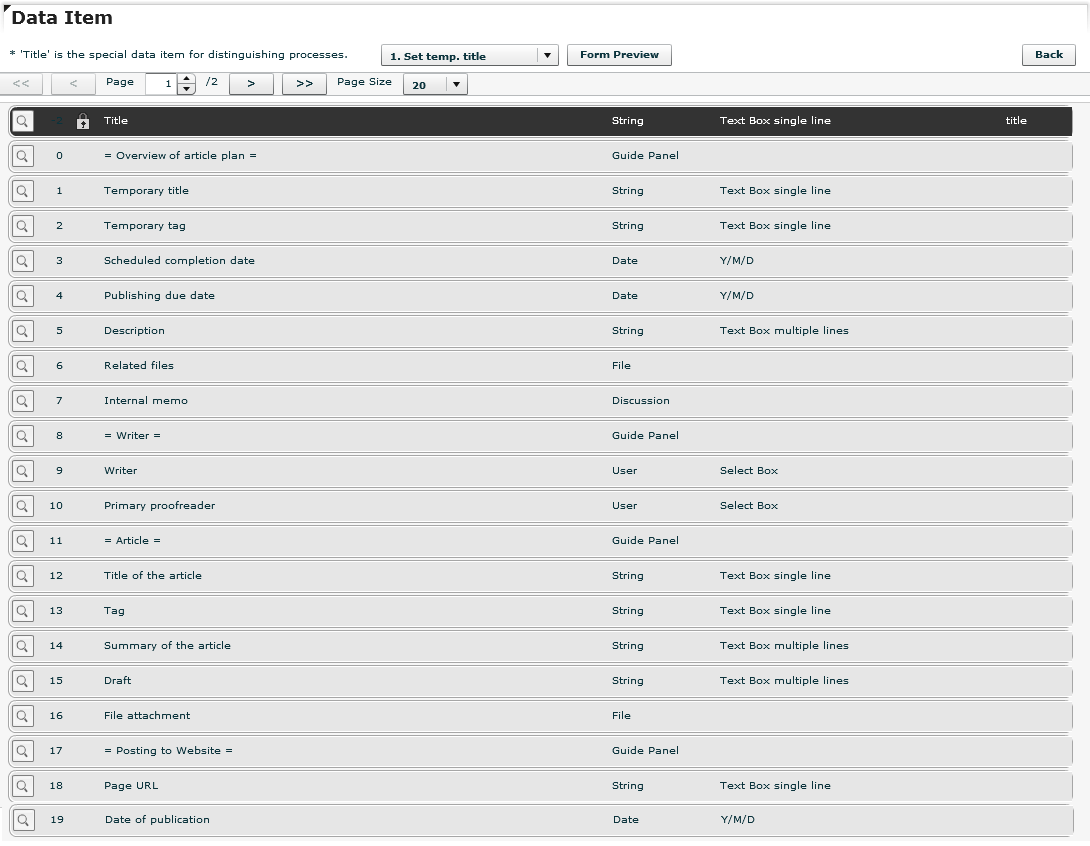The height and width of the screenshot is (846, 1090).
Task: Select 'Temporary title' item name
Action: click(146, 190)
